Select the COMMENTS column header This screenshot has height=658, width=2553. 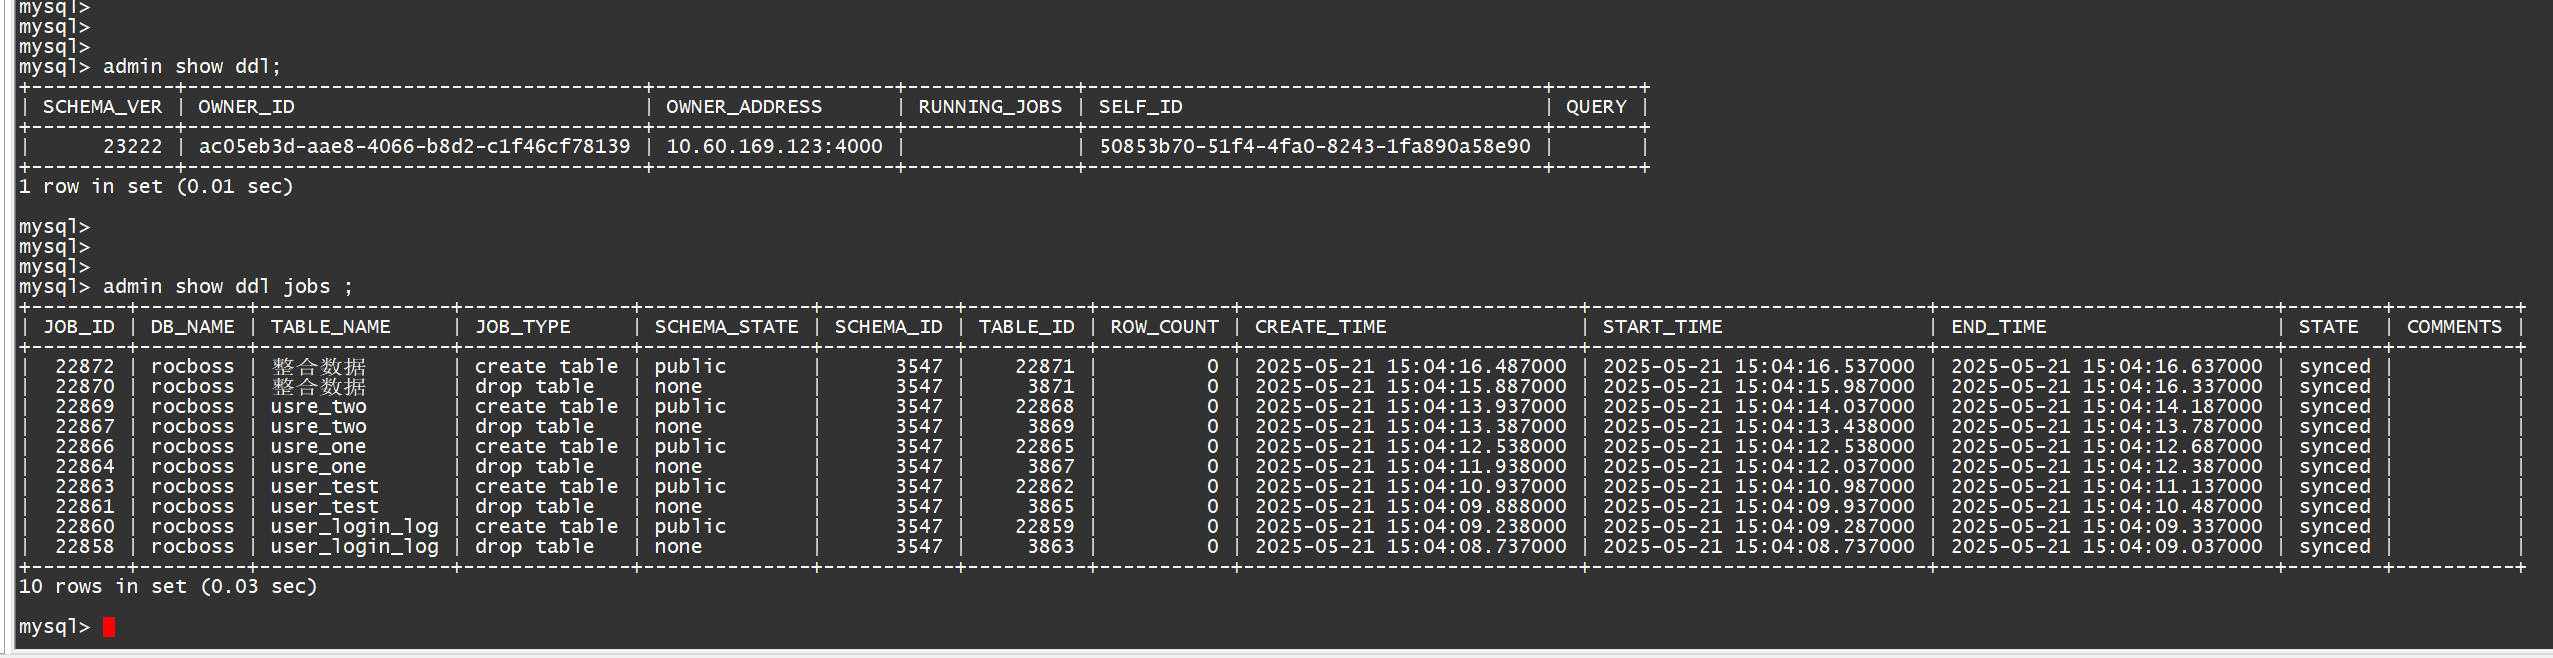click(2454, 327)
